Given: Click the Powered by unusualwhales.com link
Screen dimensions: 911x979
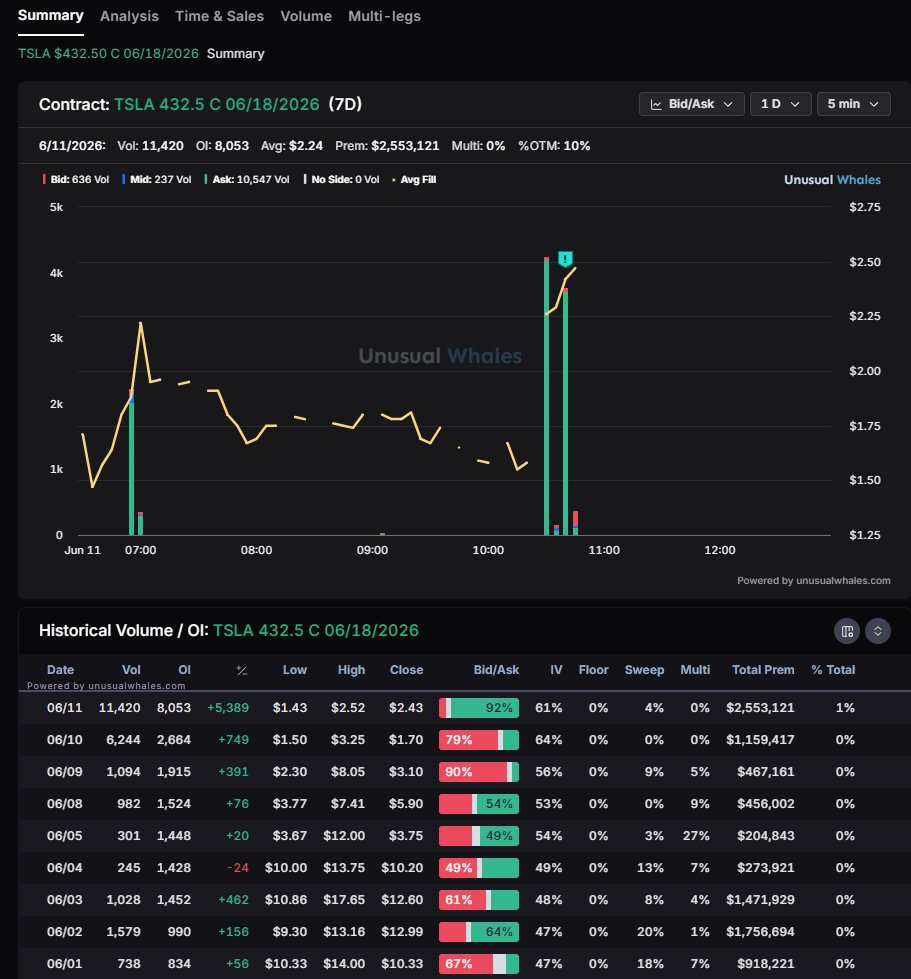Looking at the screenshot, I should 814,581.
